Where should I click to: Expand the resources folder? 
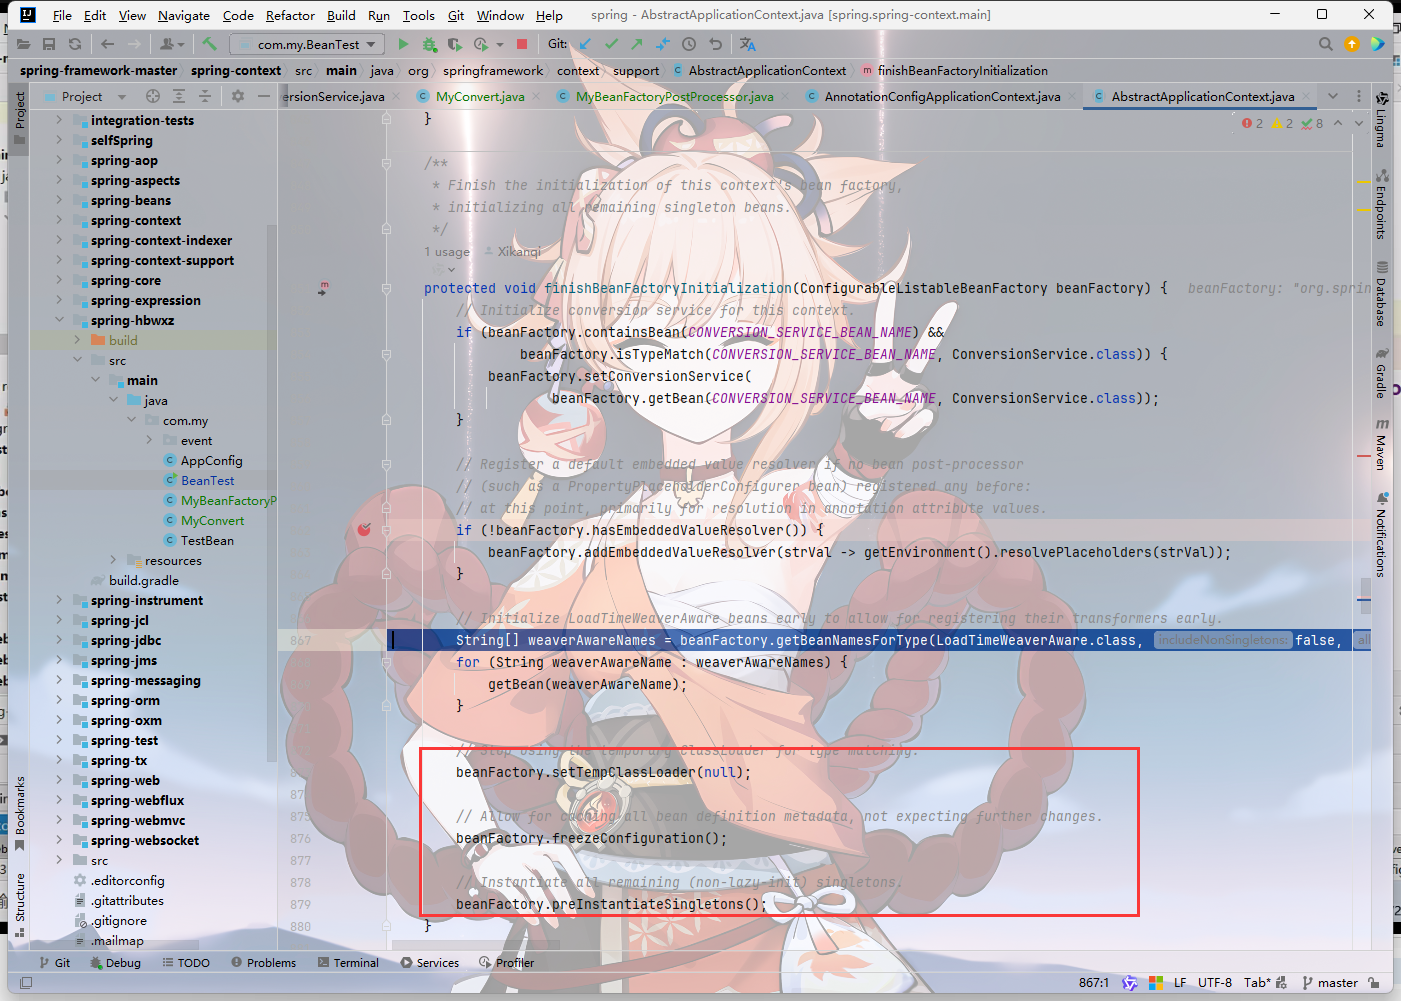(x=113, y=560)
